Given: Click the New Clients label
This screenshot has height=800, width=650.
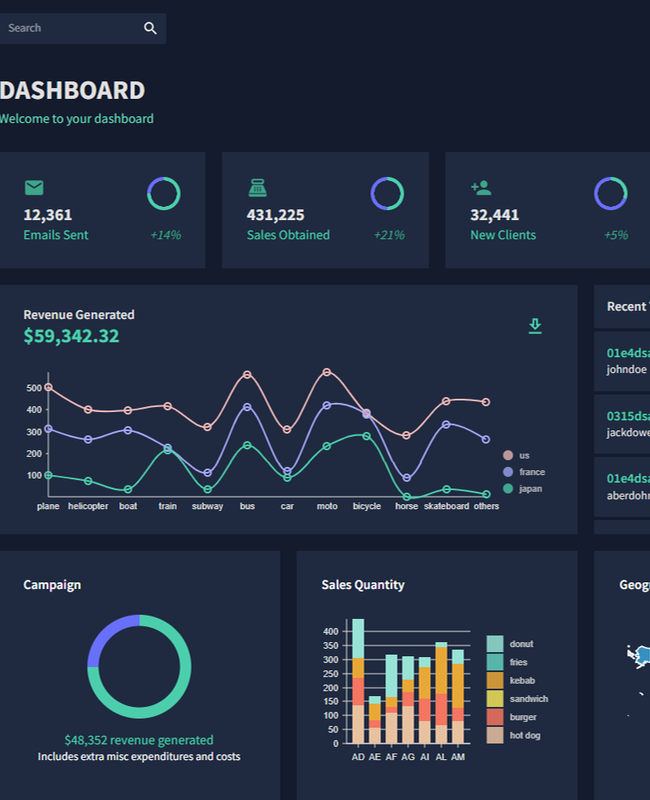Looking at the screenshot, I should (x=503, y=235).
